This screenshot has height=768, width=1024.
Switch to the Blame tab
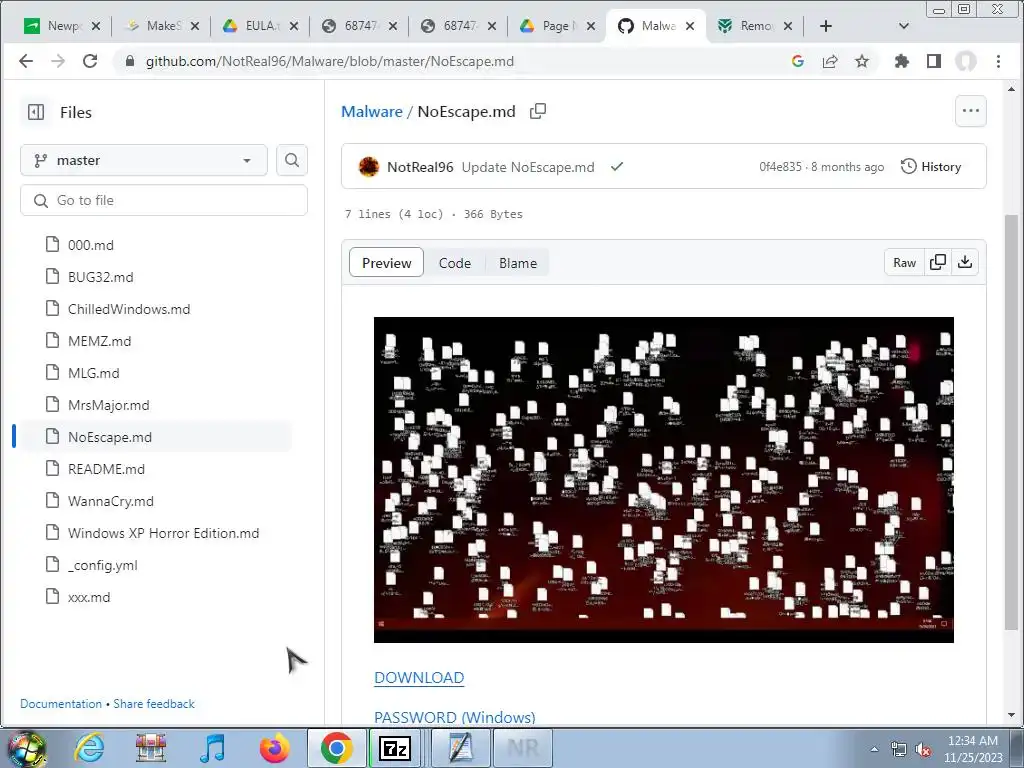(518, 263)
